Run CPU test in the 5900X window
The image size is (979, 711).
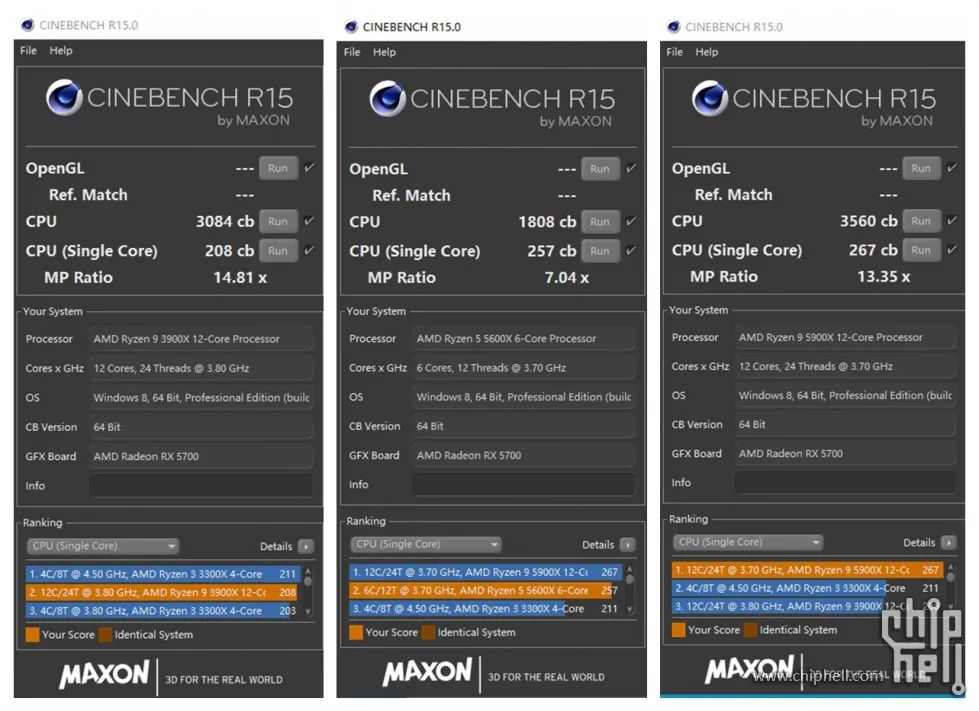pos(921,221)
